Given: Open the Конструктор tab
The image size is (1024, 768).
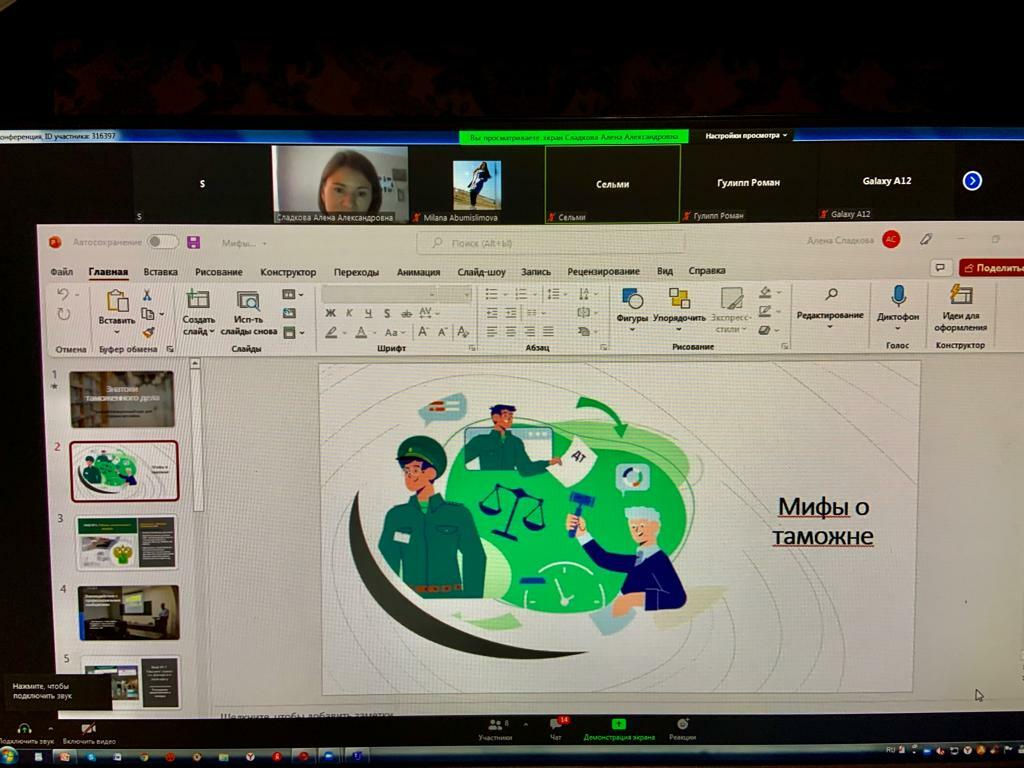Looking at the screenshot, I should pos(288,272).
